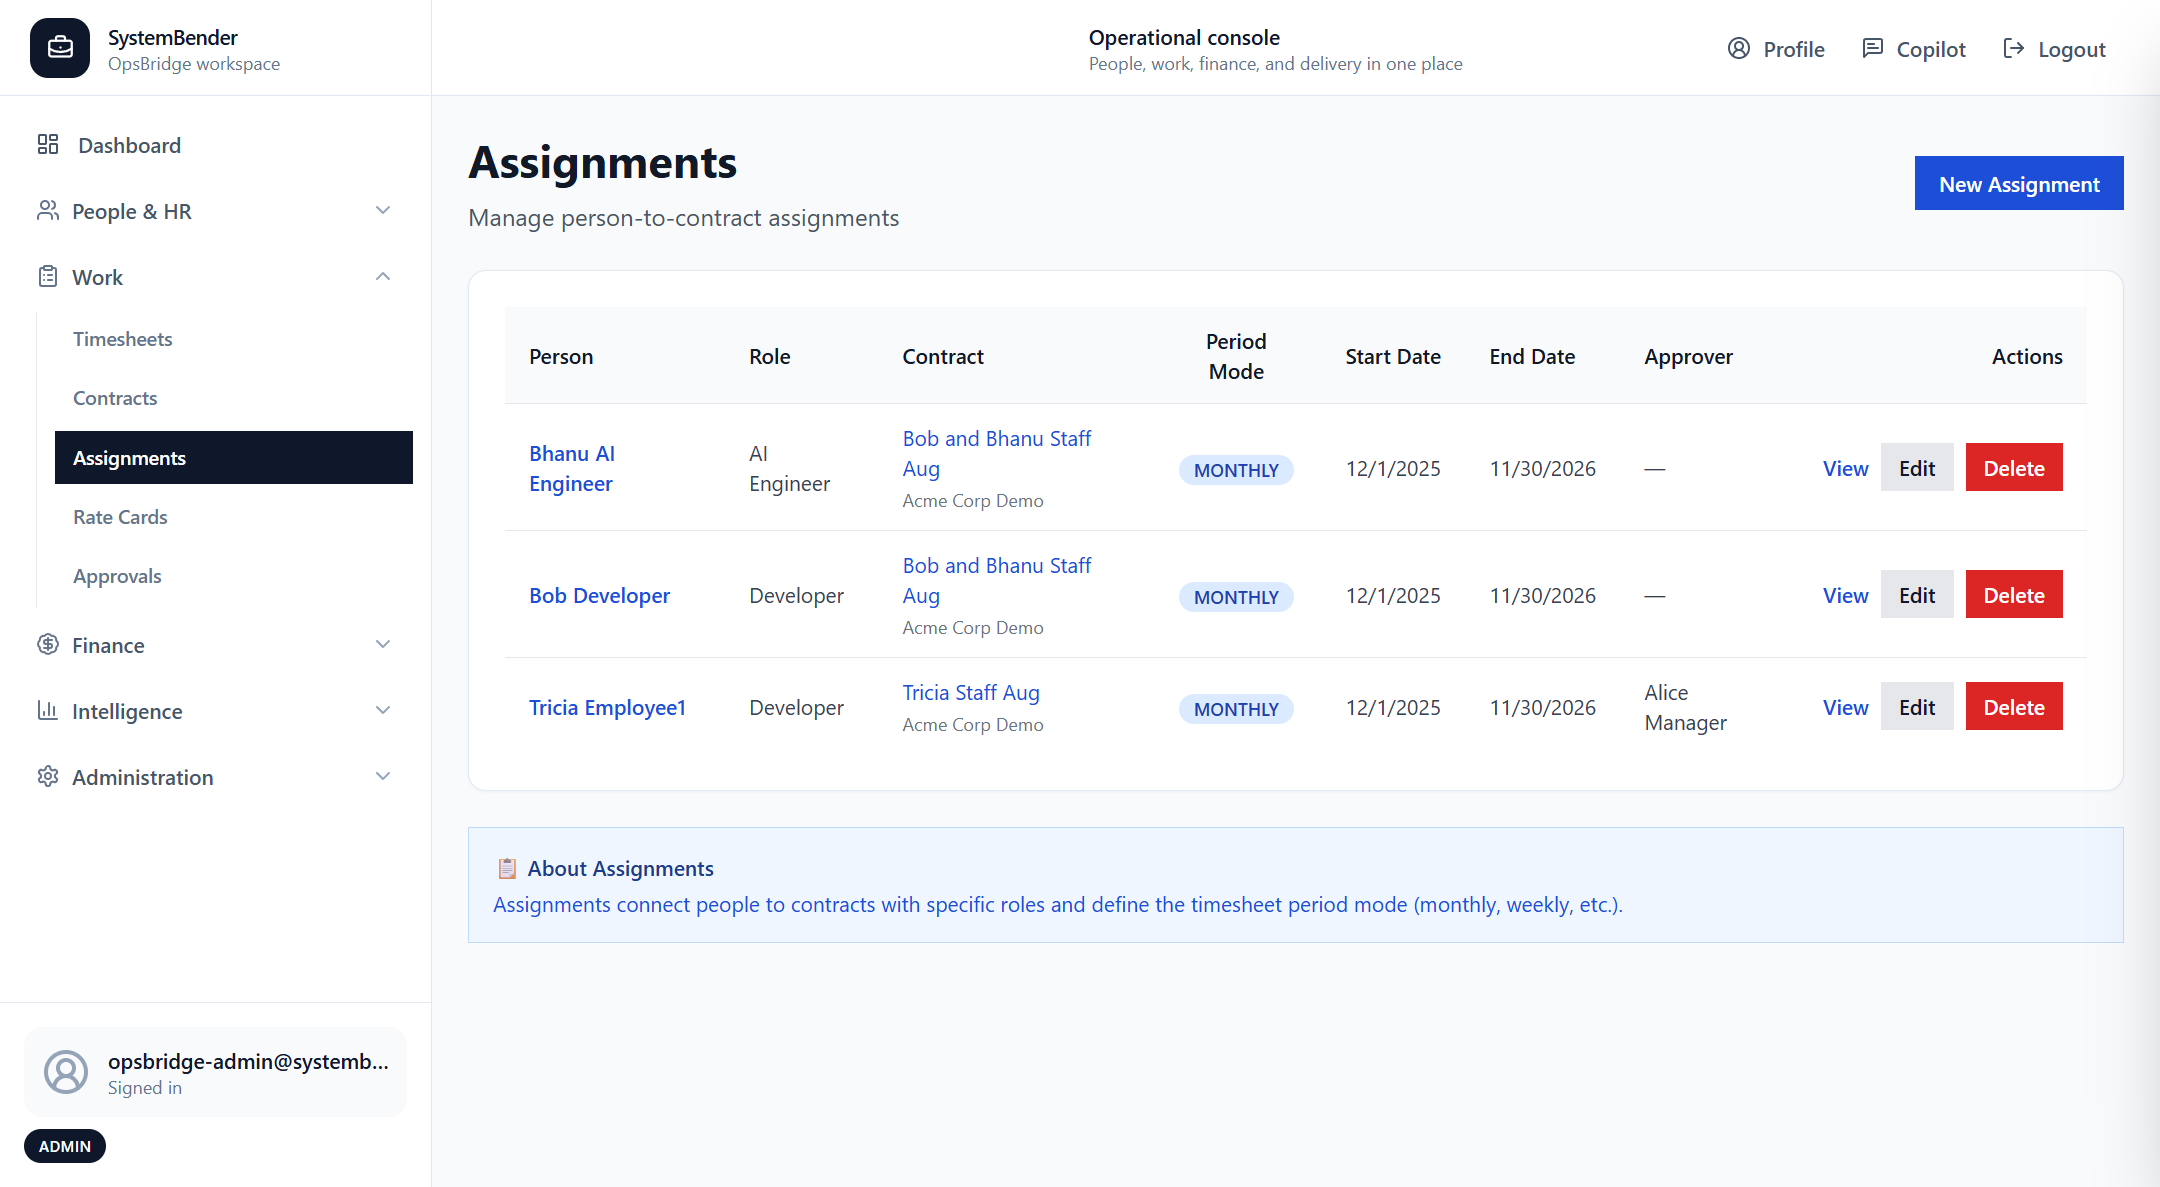Viewport: 2160px width, 1187px height.
Task: Edit Bob Developer's assignment
Action: [x=1917, y=594]
